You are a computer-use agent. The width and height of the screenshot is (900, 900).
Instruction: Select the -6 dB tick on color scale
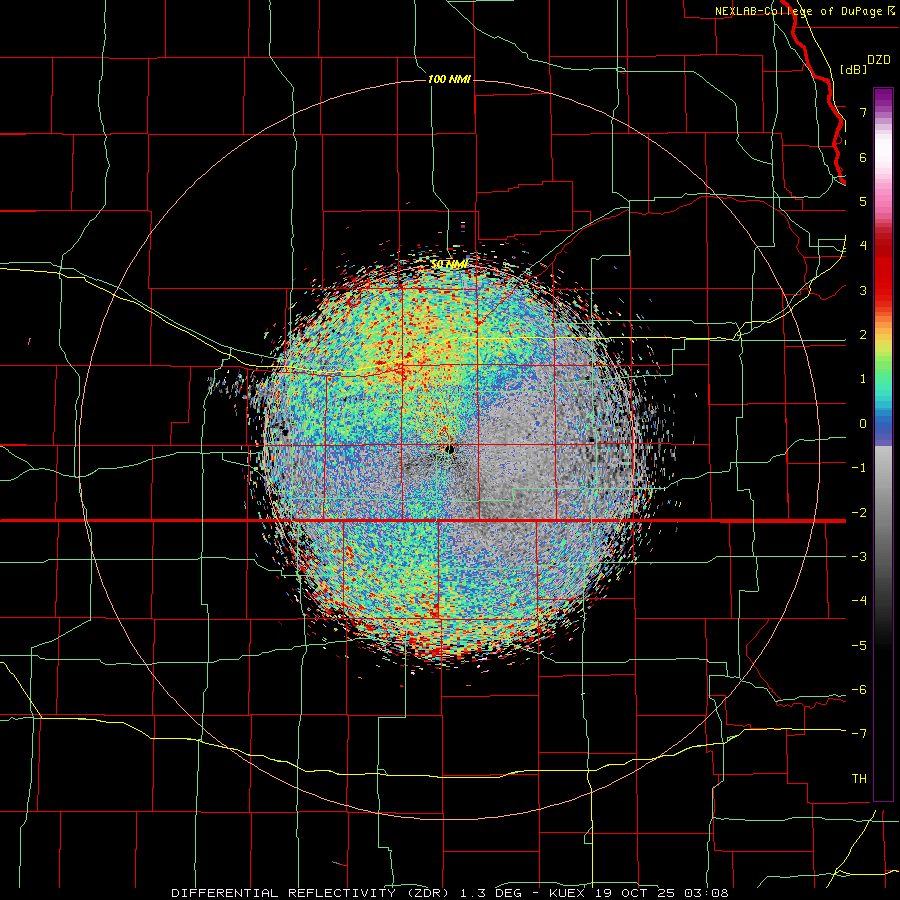click(x=859, y=690)
